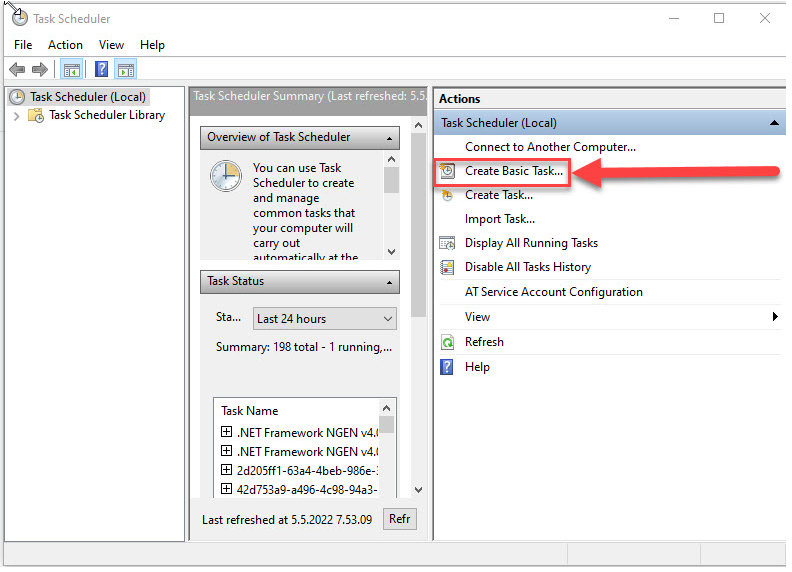Toggle the Show/Hide Console Tree toolbar icon
792x572 pixels.
pos(71,69)
